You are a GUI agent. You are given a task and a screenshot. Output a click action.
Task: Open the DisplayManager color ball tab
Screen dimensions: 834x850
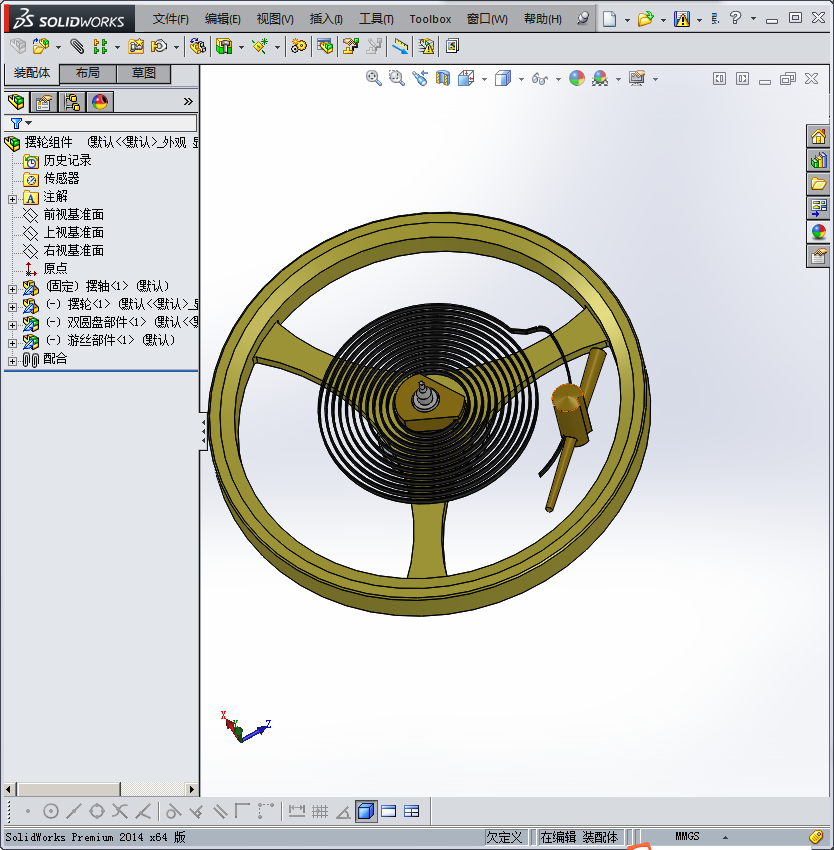click(99, 102)
